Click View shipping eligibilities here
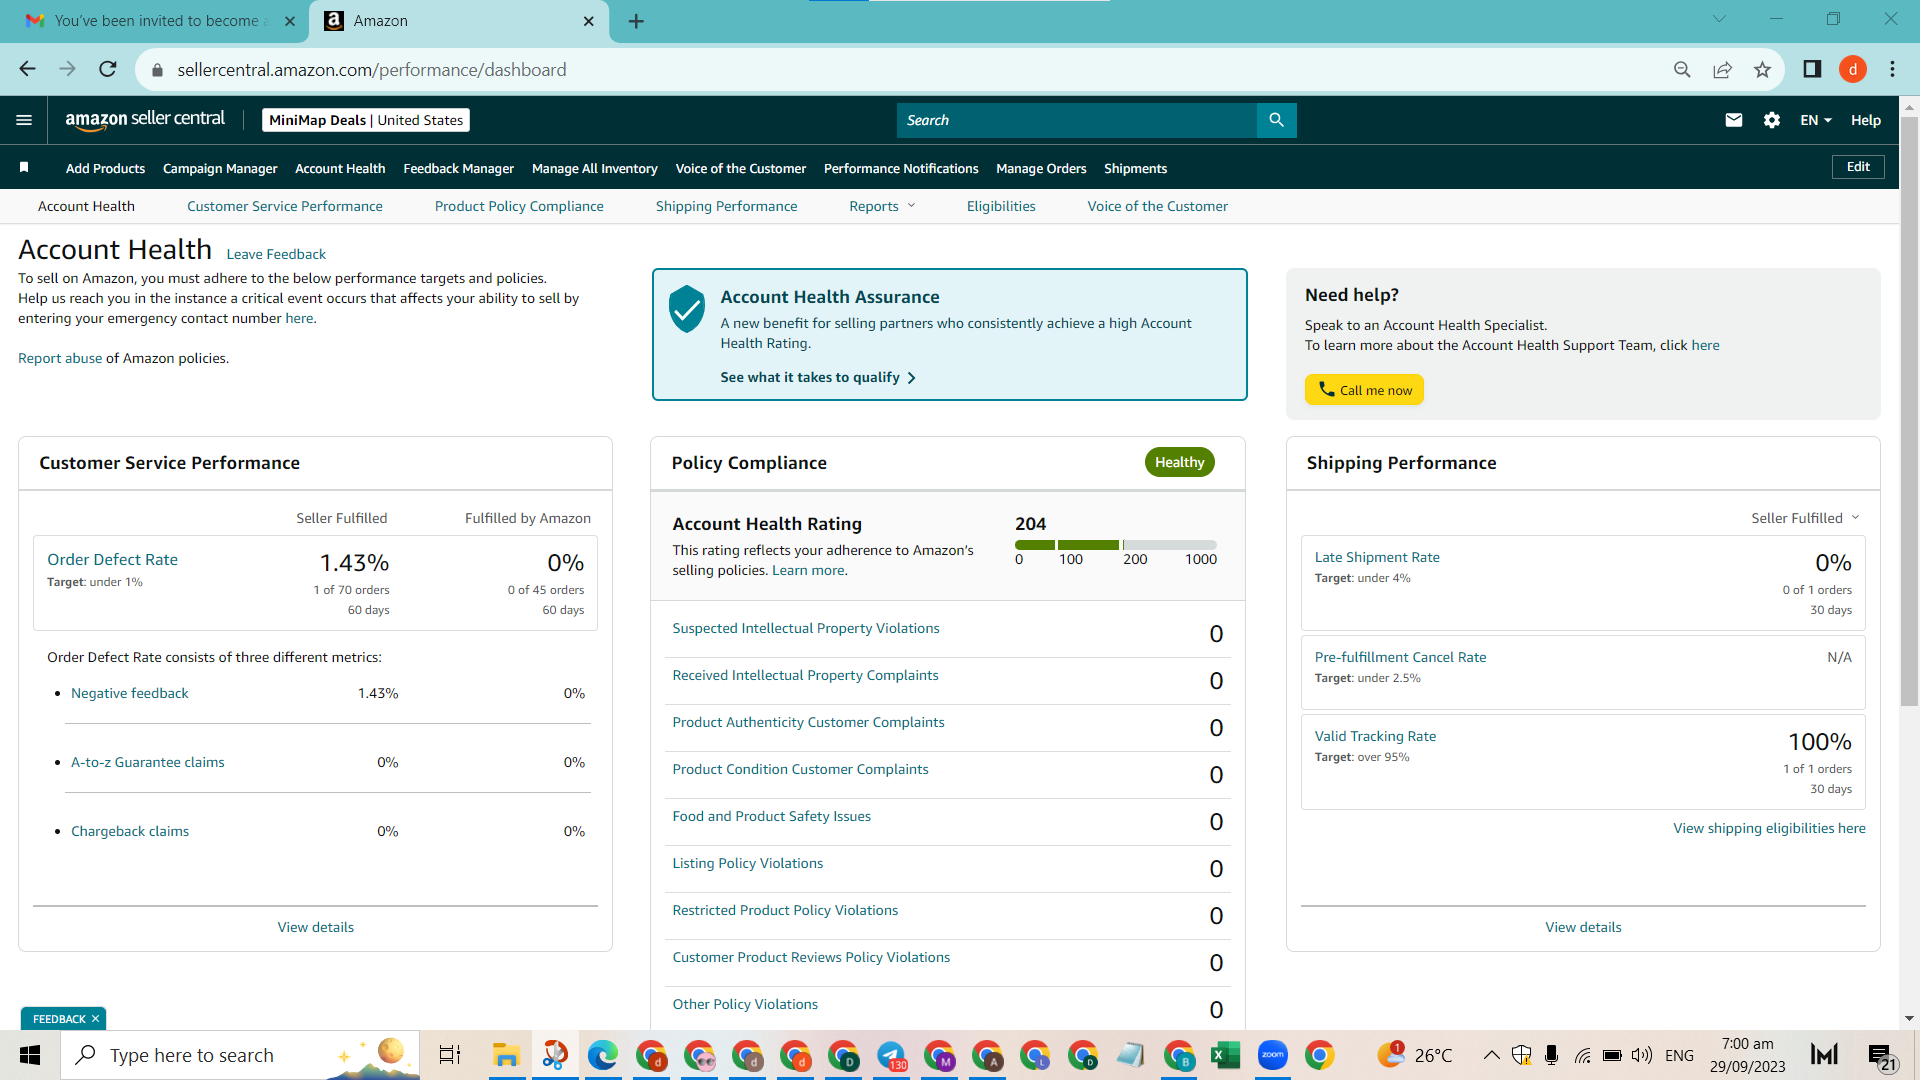1920x1080 pixels. click(x=1769, y=828)
